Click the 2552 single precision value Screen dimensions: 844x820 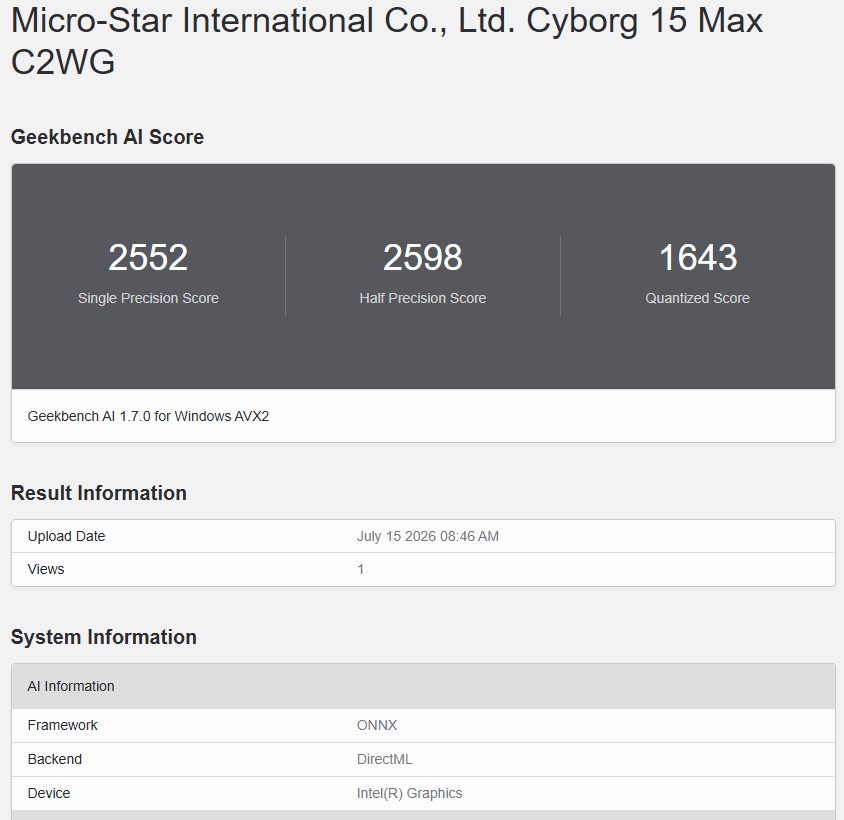point(148,257)
